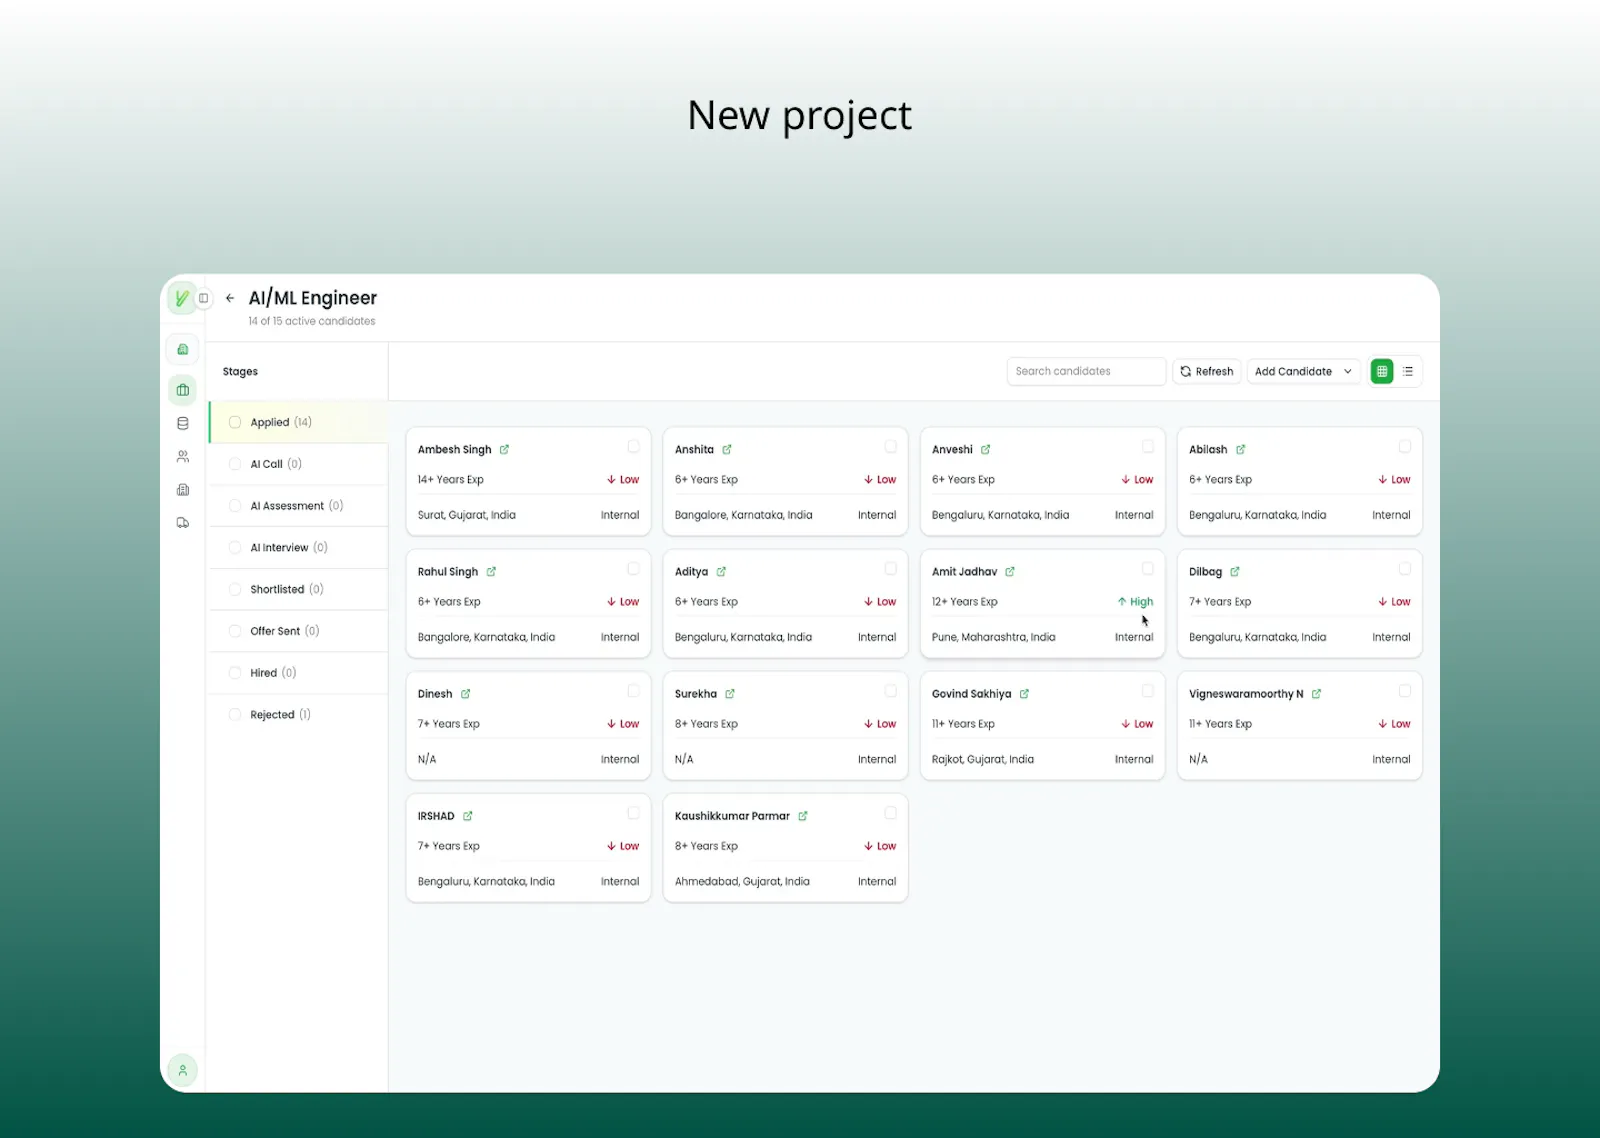
Task: Open Govind Sakhiya's candidate card
Action: click(x=1042, y=726)
